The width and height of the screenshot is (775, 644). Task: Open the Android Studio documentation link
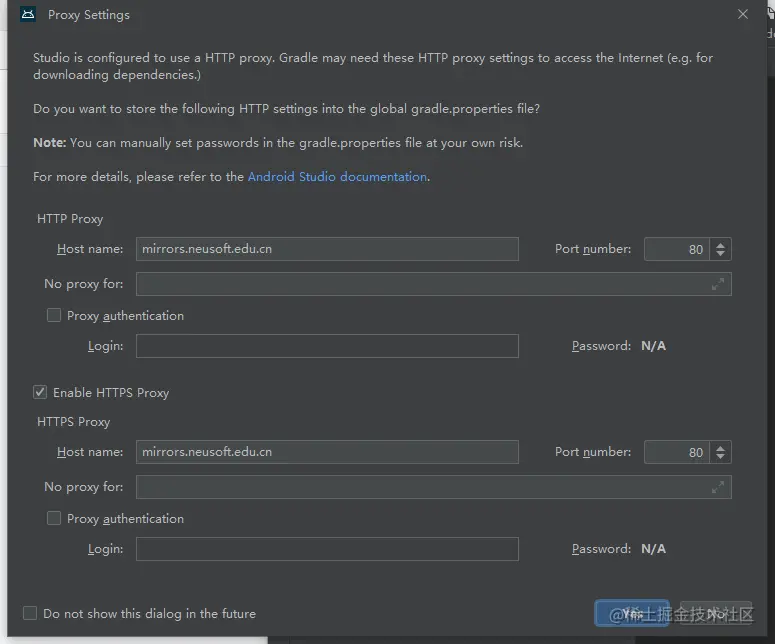click(338, 176)
